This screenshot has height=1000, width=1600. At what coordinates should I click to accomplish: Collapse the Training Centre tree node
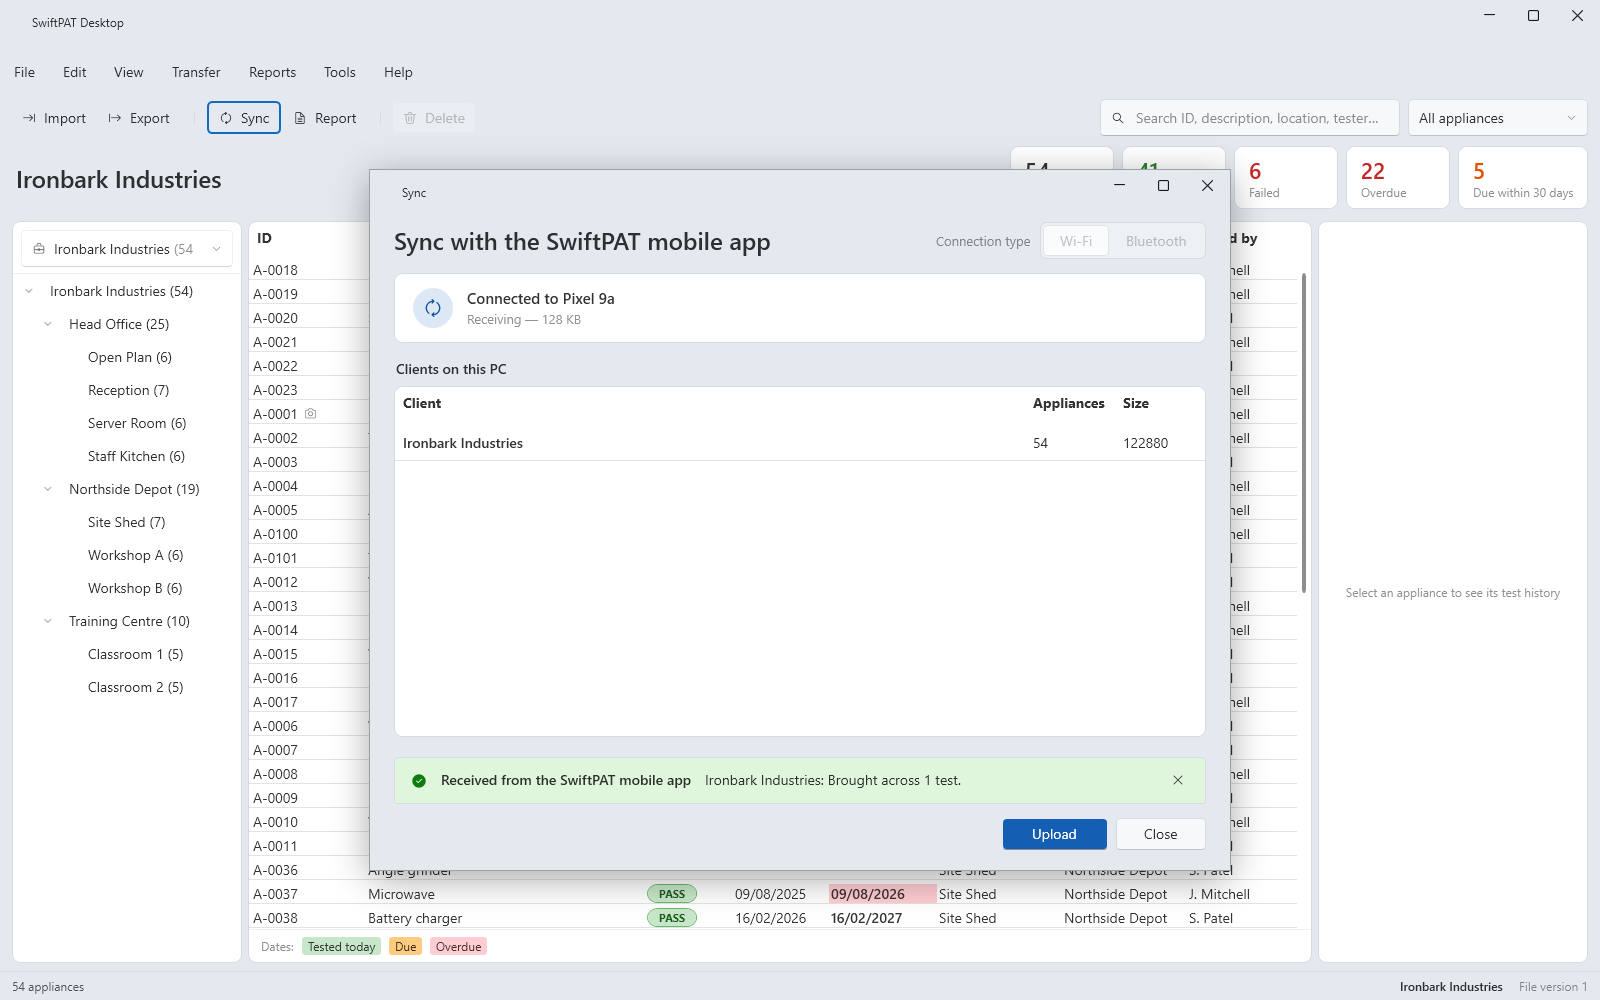[48, 621]
